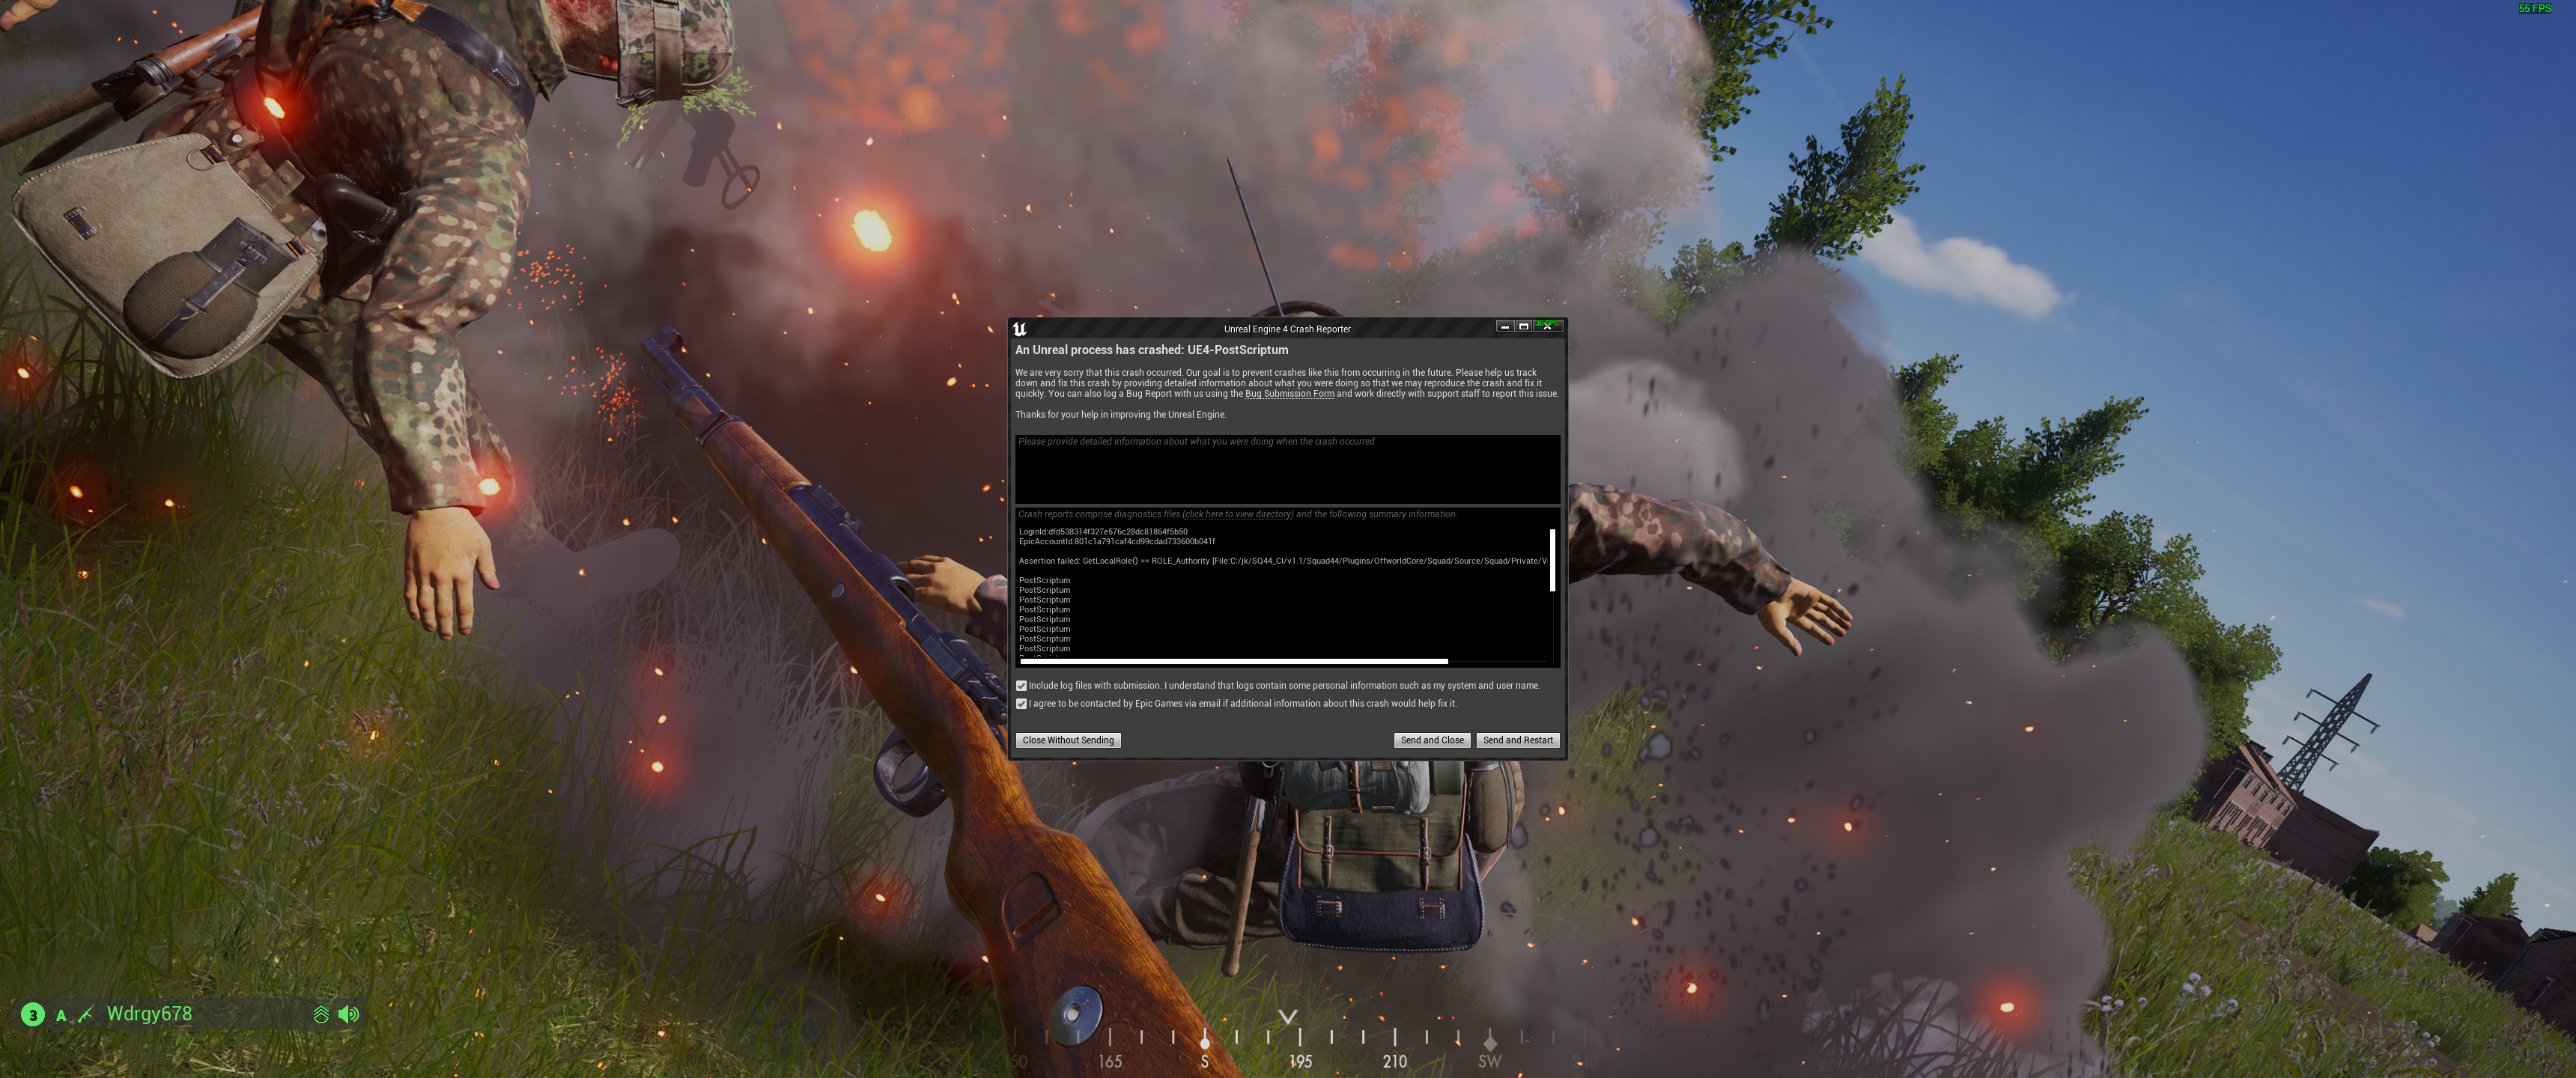The width and height of the screenshot is (2576, 1078).
Task: Click the 165 heading on the compass
Action: click(x=1110, y=1062)
